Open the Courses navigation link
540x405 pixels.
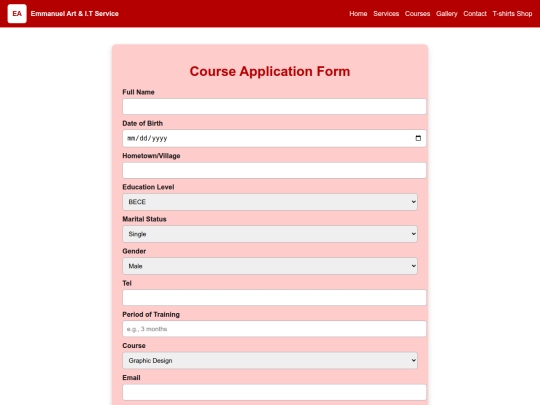point(417,14)
